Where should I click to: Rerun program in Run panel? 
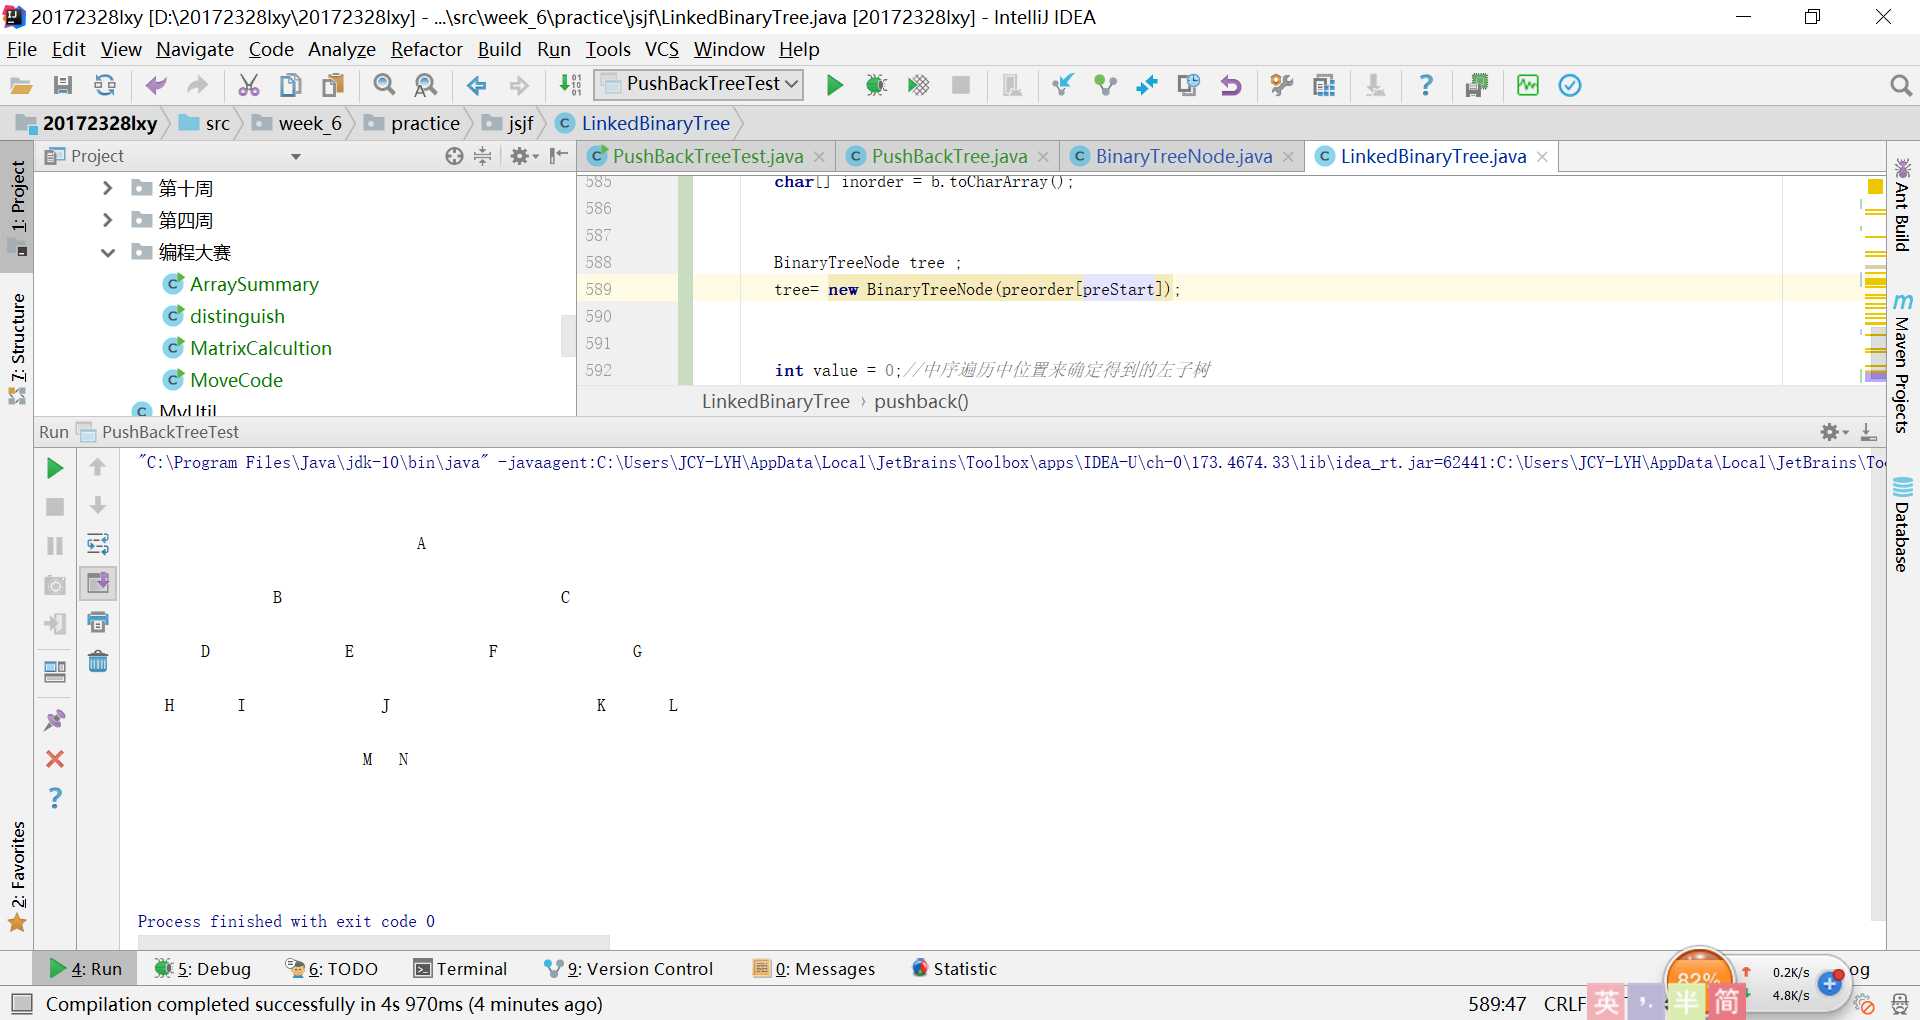point(55,468)
